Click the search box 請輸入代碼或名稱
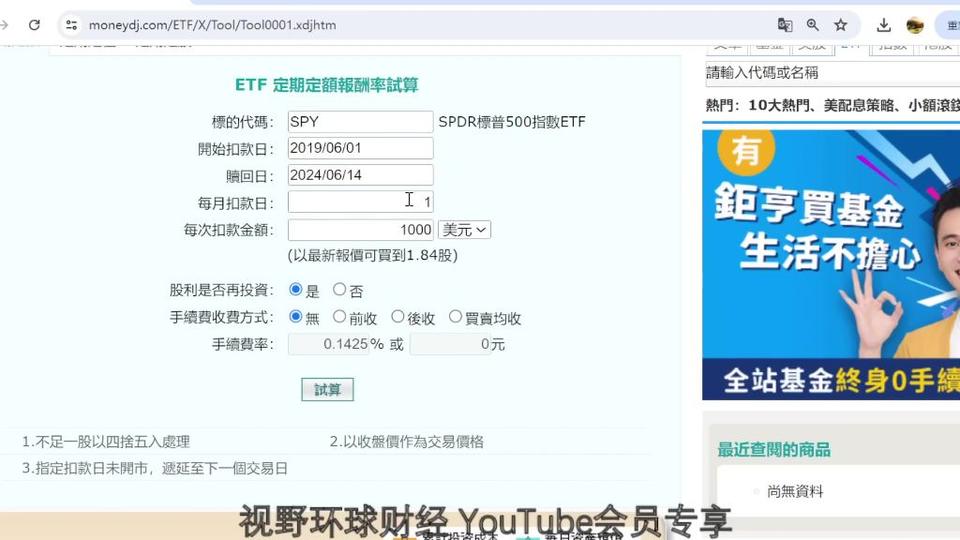Screen dimensions: 960x540 833,73
